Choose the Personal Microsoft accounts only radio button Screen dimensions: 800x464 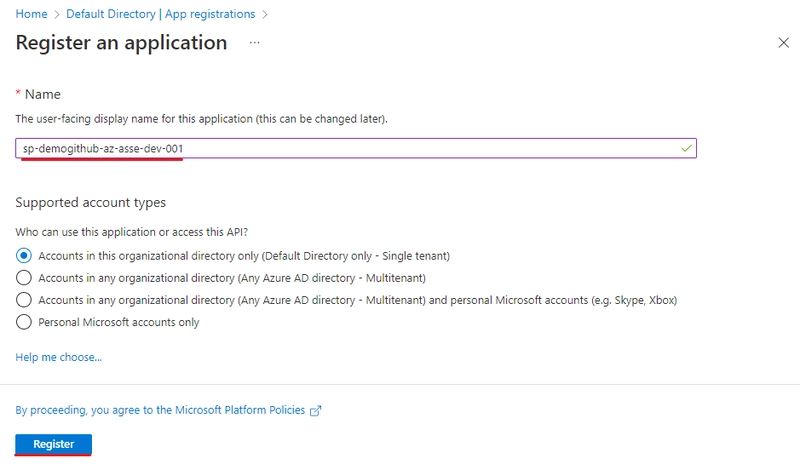pos(23,322)
